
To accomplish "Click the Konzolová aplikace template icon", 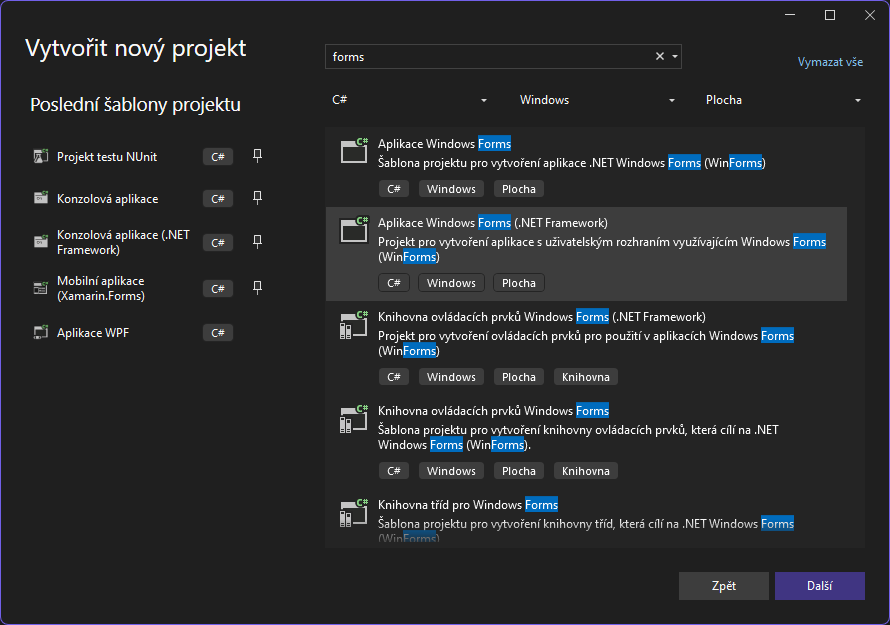I will pyautogui.click(x=40, y=199).
